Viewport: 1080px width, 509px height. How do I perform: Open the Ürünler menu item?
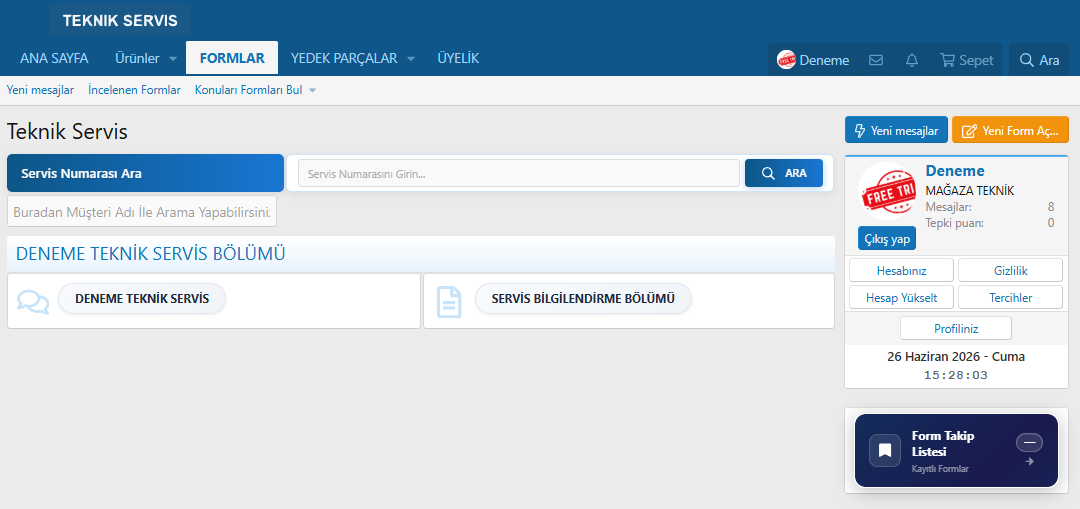tap(137, 59)
